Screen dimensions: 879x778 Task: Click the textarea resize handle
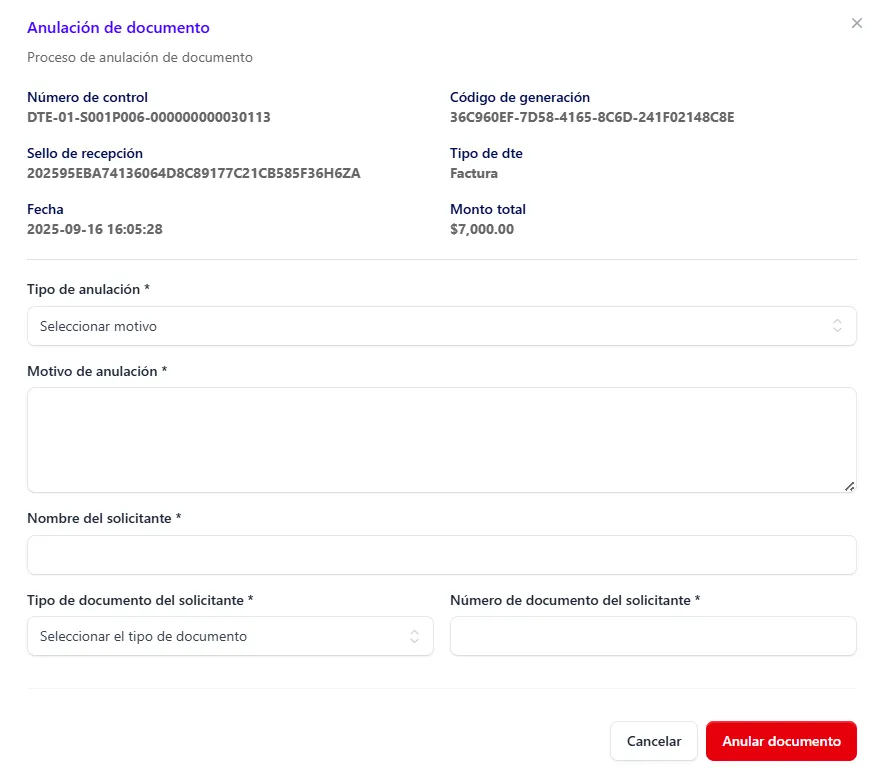tap(851, 487)
